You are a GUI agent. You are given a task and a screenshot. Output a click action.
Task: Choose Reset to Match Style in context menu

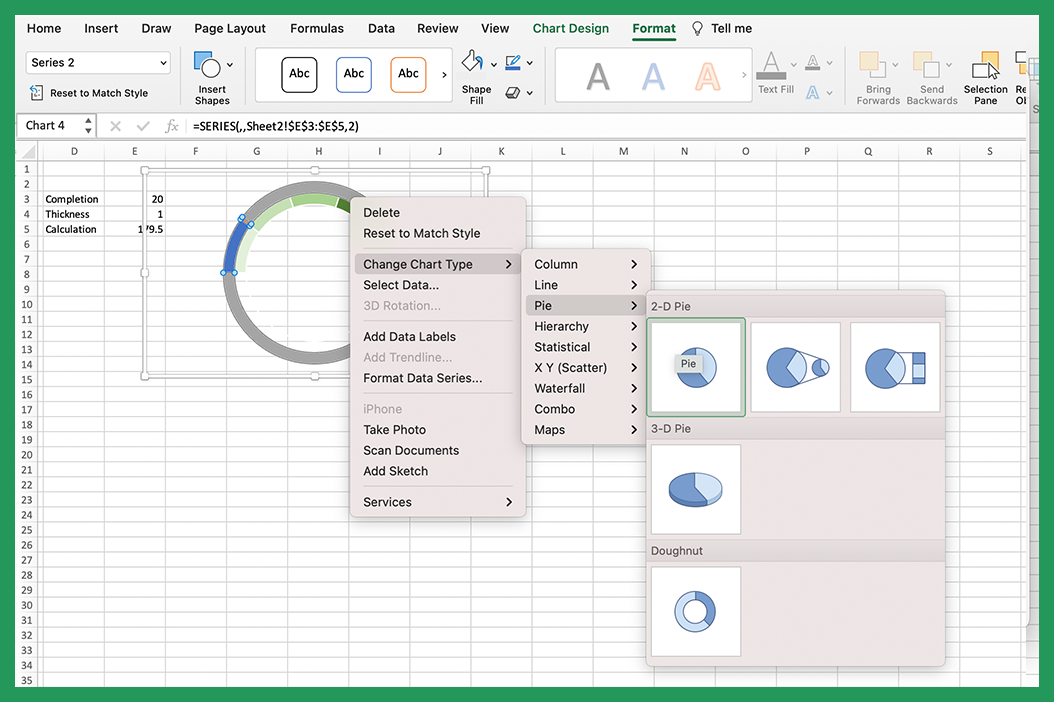pos(438,233)
